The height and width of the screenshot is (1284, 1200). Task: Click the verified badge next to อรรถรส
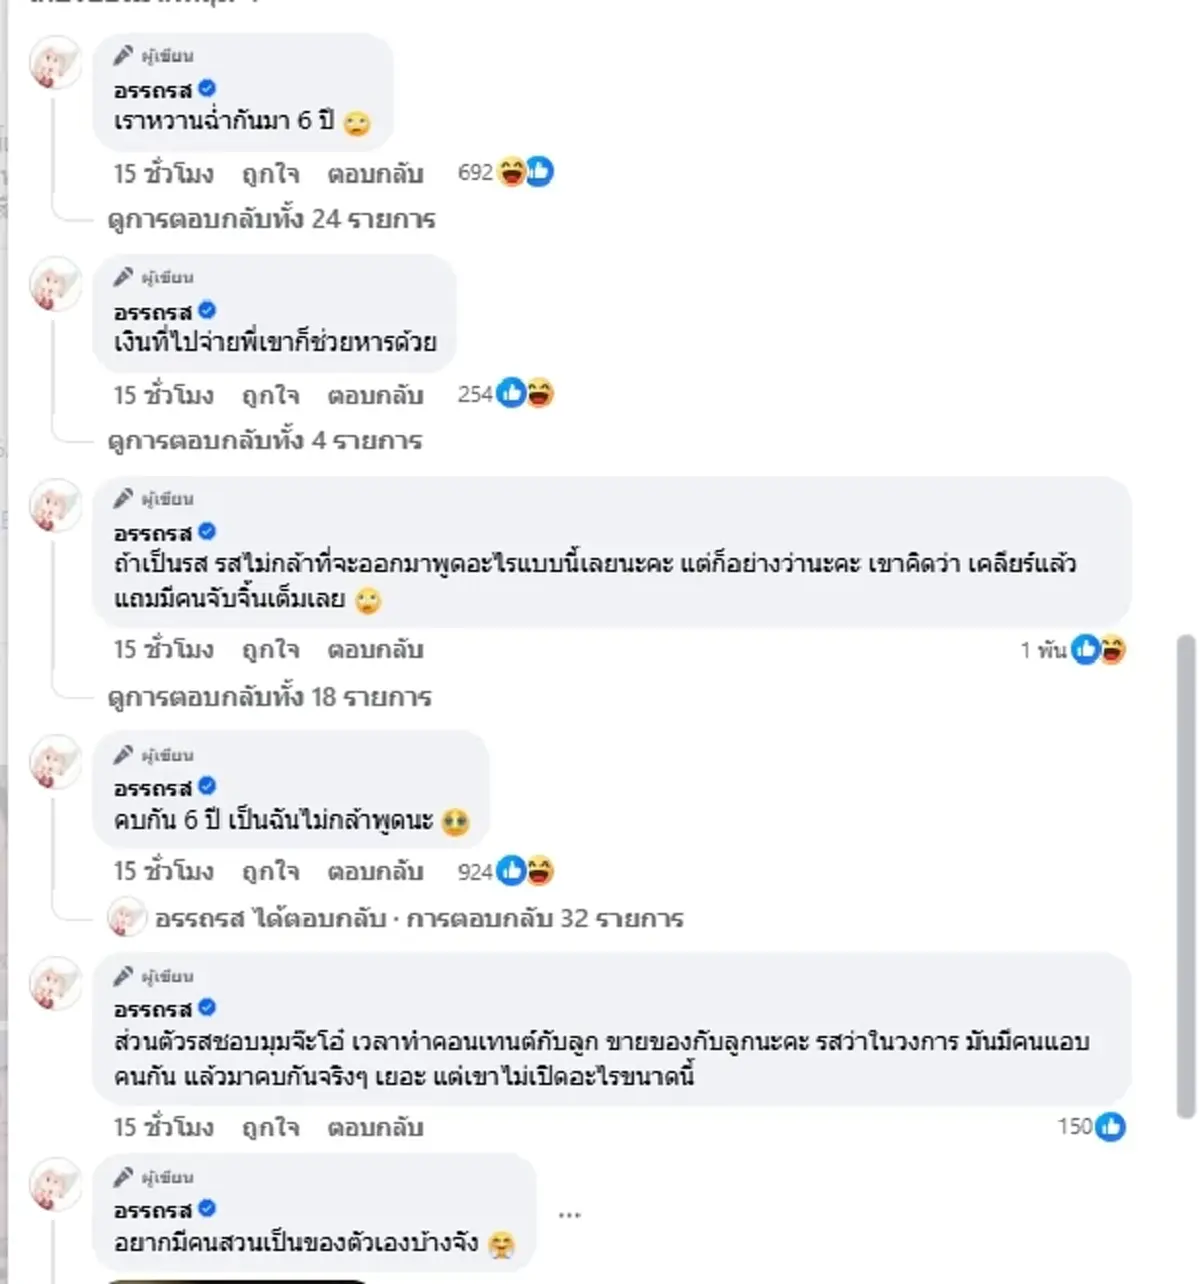click(207, 87)
